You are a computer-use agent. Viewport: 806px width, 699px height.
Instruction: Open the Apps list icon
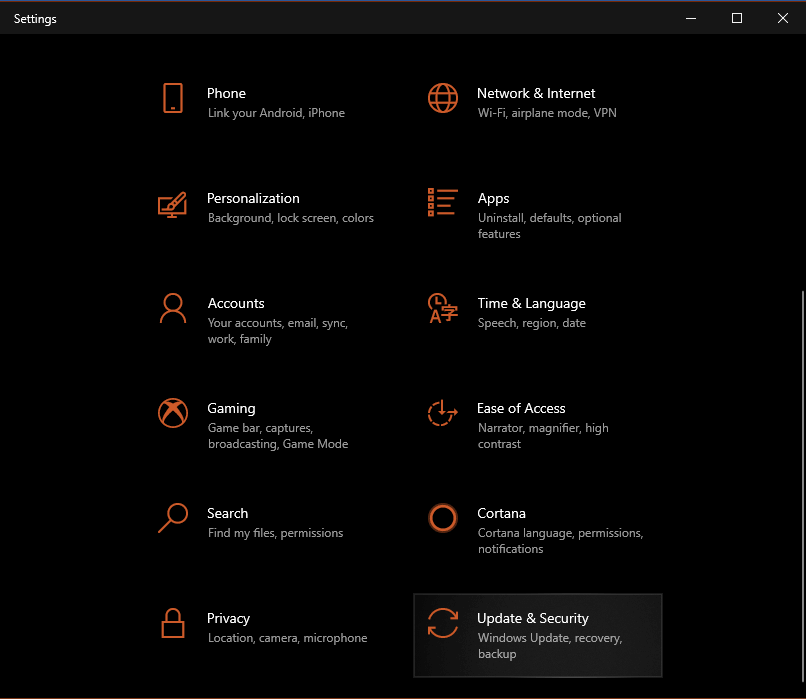click(x=442, y=202)
